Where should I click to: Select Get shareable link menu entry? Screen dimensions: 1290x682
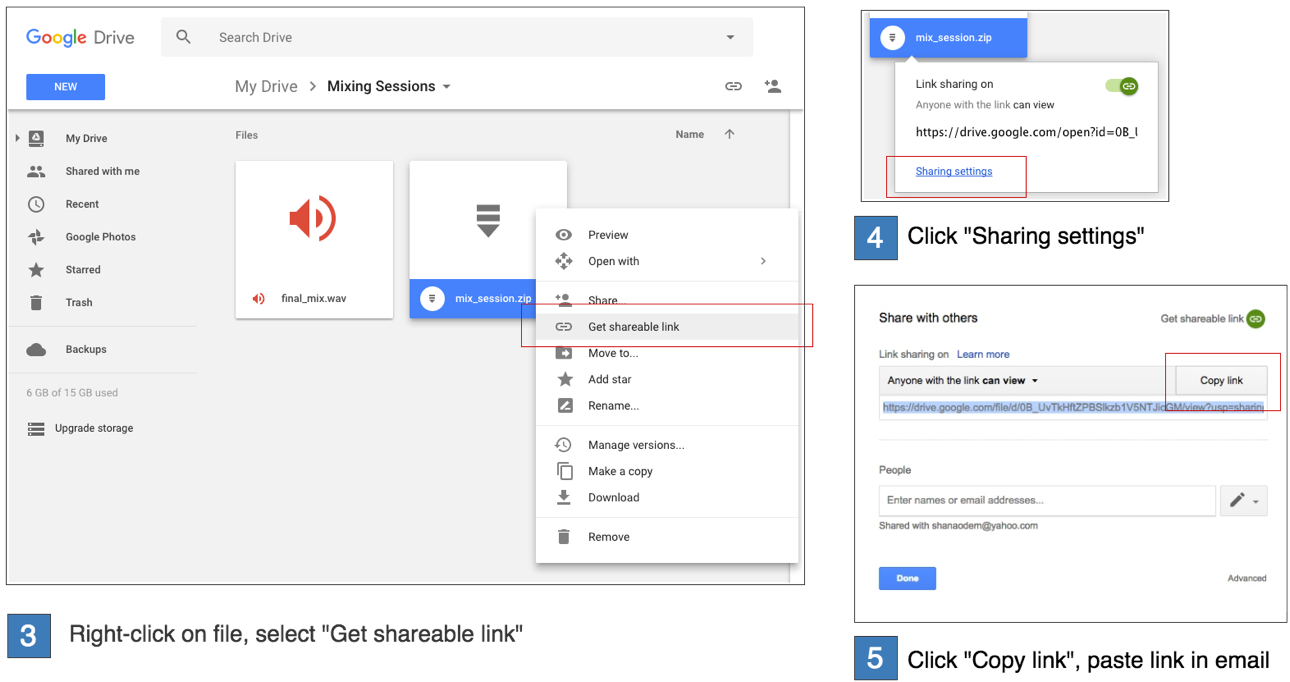point(633,327)
